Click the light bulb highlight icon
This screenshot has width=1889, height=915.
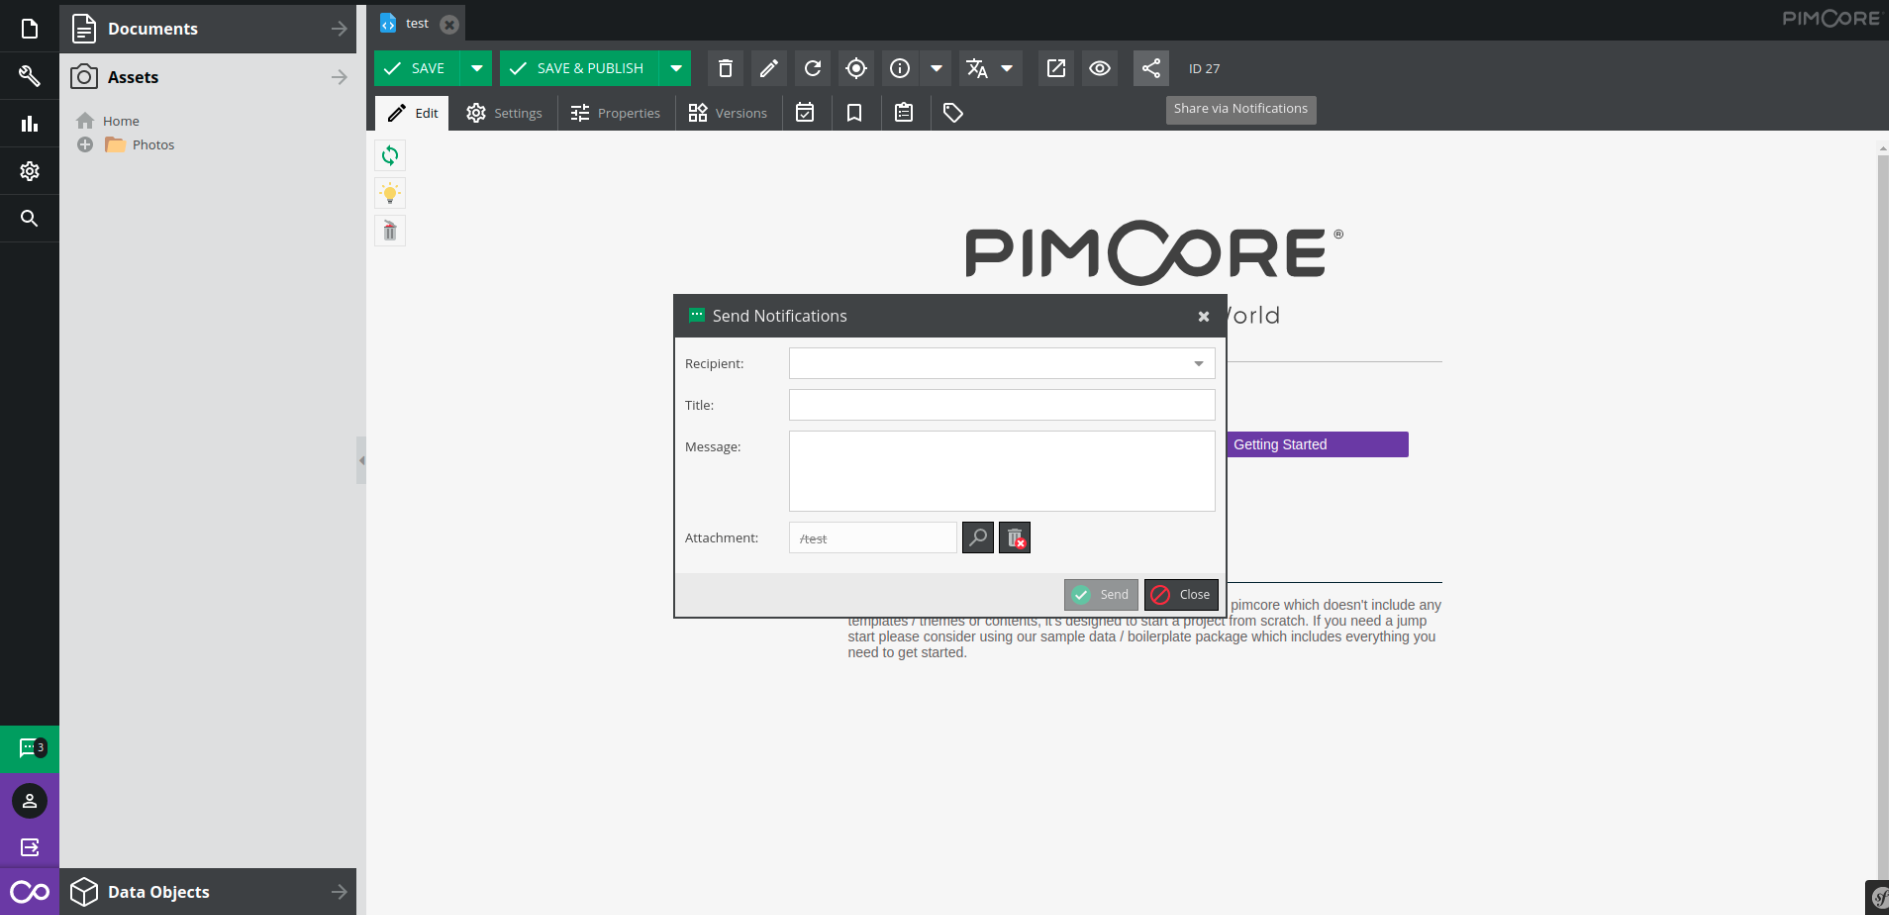[390, 193]
